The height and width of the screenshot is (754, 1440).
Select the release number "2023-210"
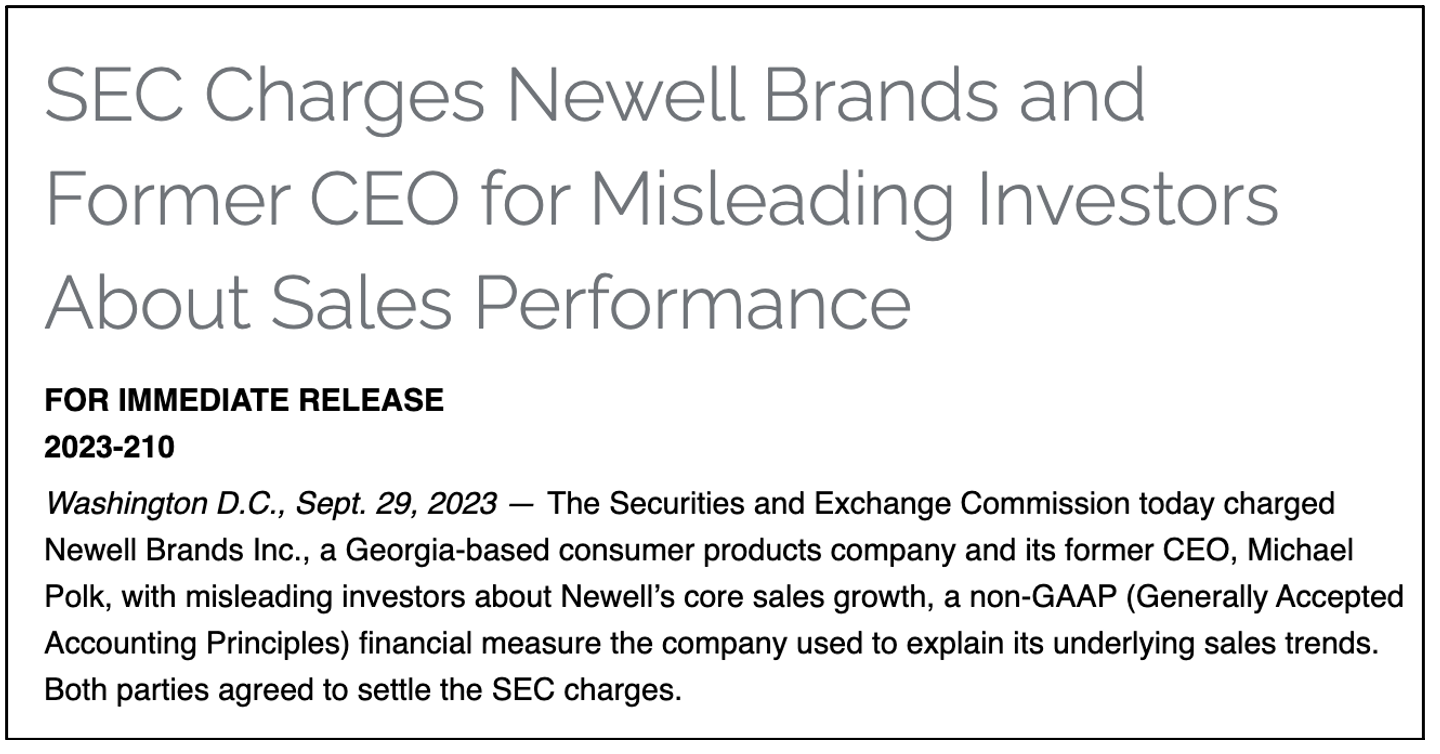[x=109, y=448]
